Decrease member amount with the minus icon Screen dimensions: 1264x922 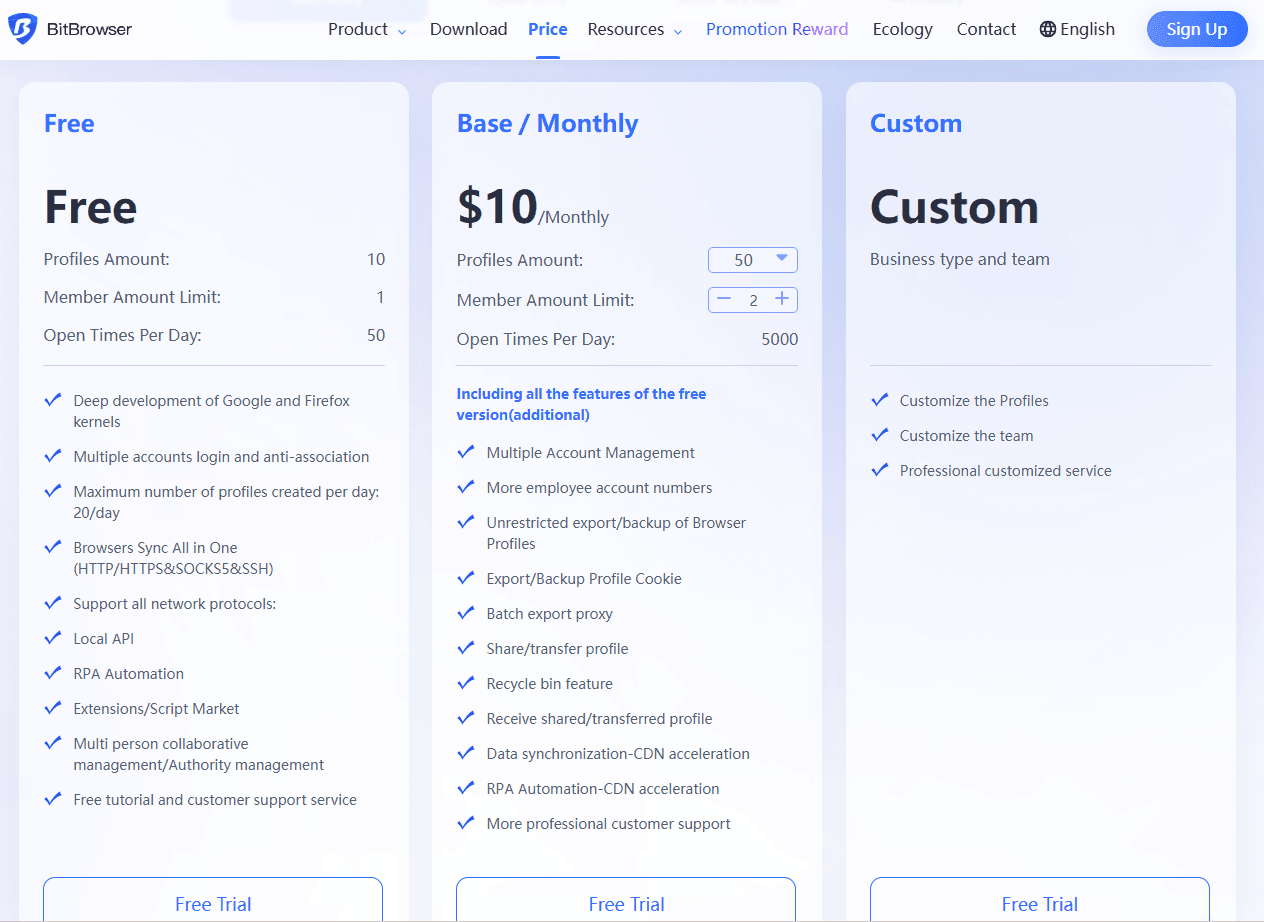pyautogui.click(x=723, y=299)
